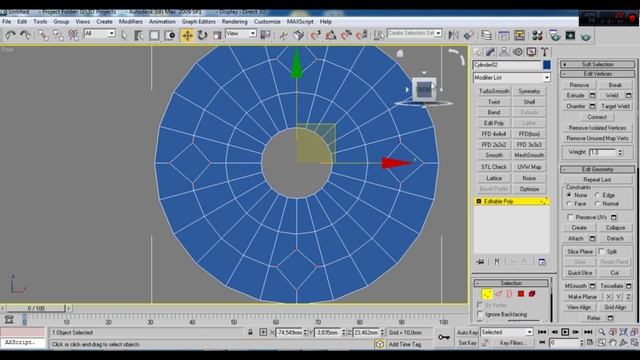This screenshot has width=640, height=360.
Task: Toggle absolute/offset transform type-in mode
Action: pyautogui.click(x=263, y=332)
